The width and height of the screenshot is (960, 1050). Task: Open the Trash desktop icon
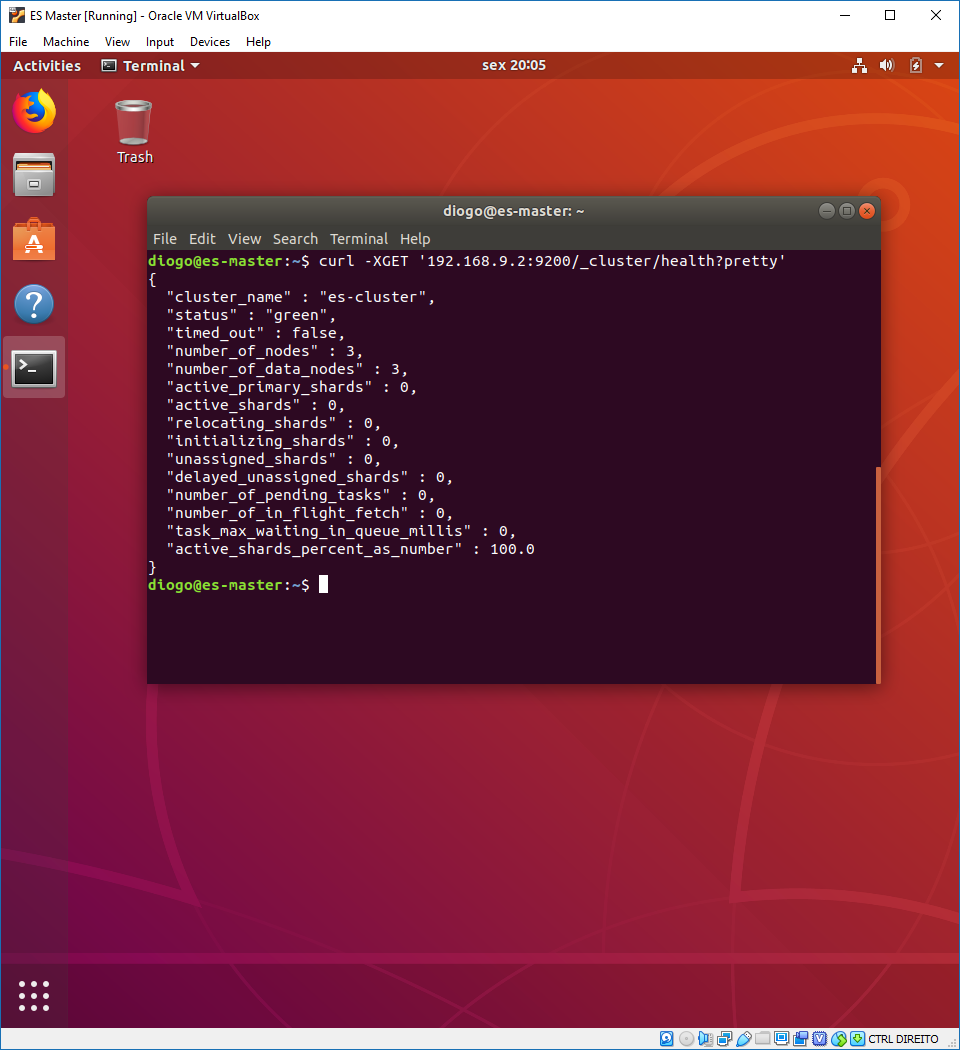point(134,132)
